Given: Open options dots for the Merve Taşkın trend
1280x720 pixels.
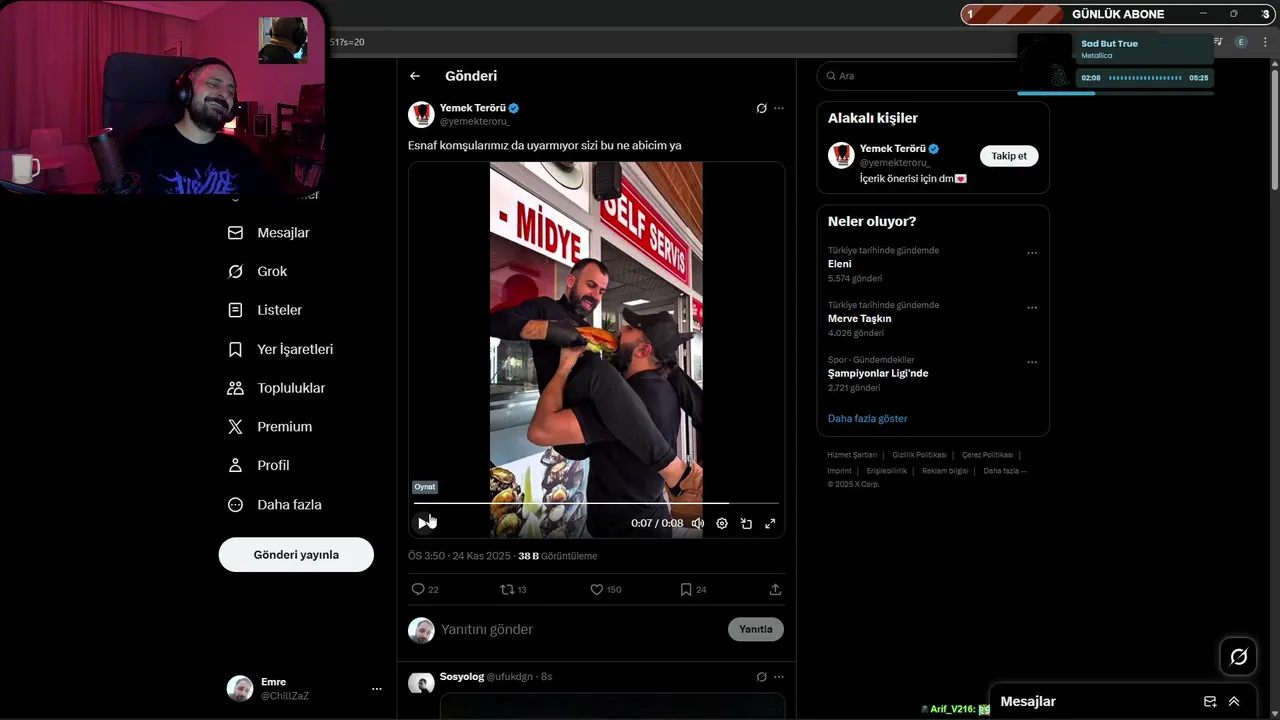Looking at the screenshot, I should point(1032,308).
